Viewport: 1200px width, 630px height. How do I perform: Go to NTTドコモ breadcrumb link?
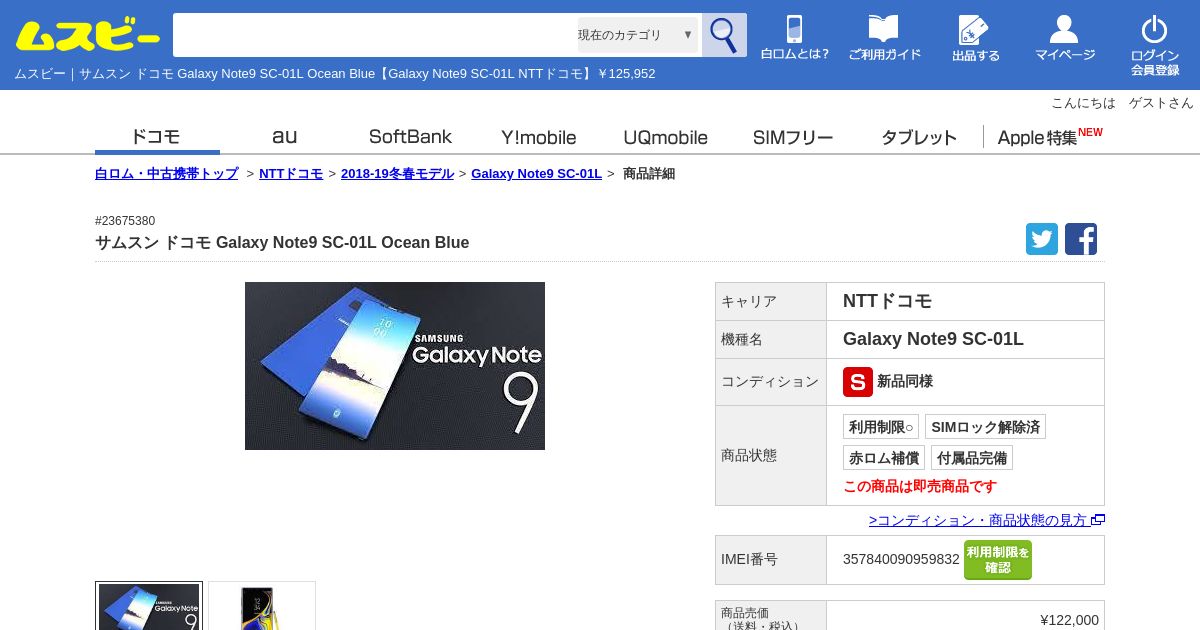pyautogui.click(x=291, y=173)
